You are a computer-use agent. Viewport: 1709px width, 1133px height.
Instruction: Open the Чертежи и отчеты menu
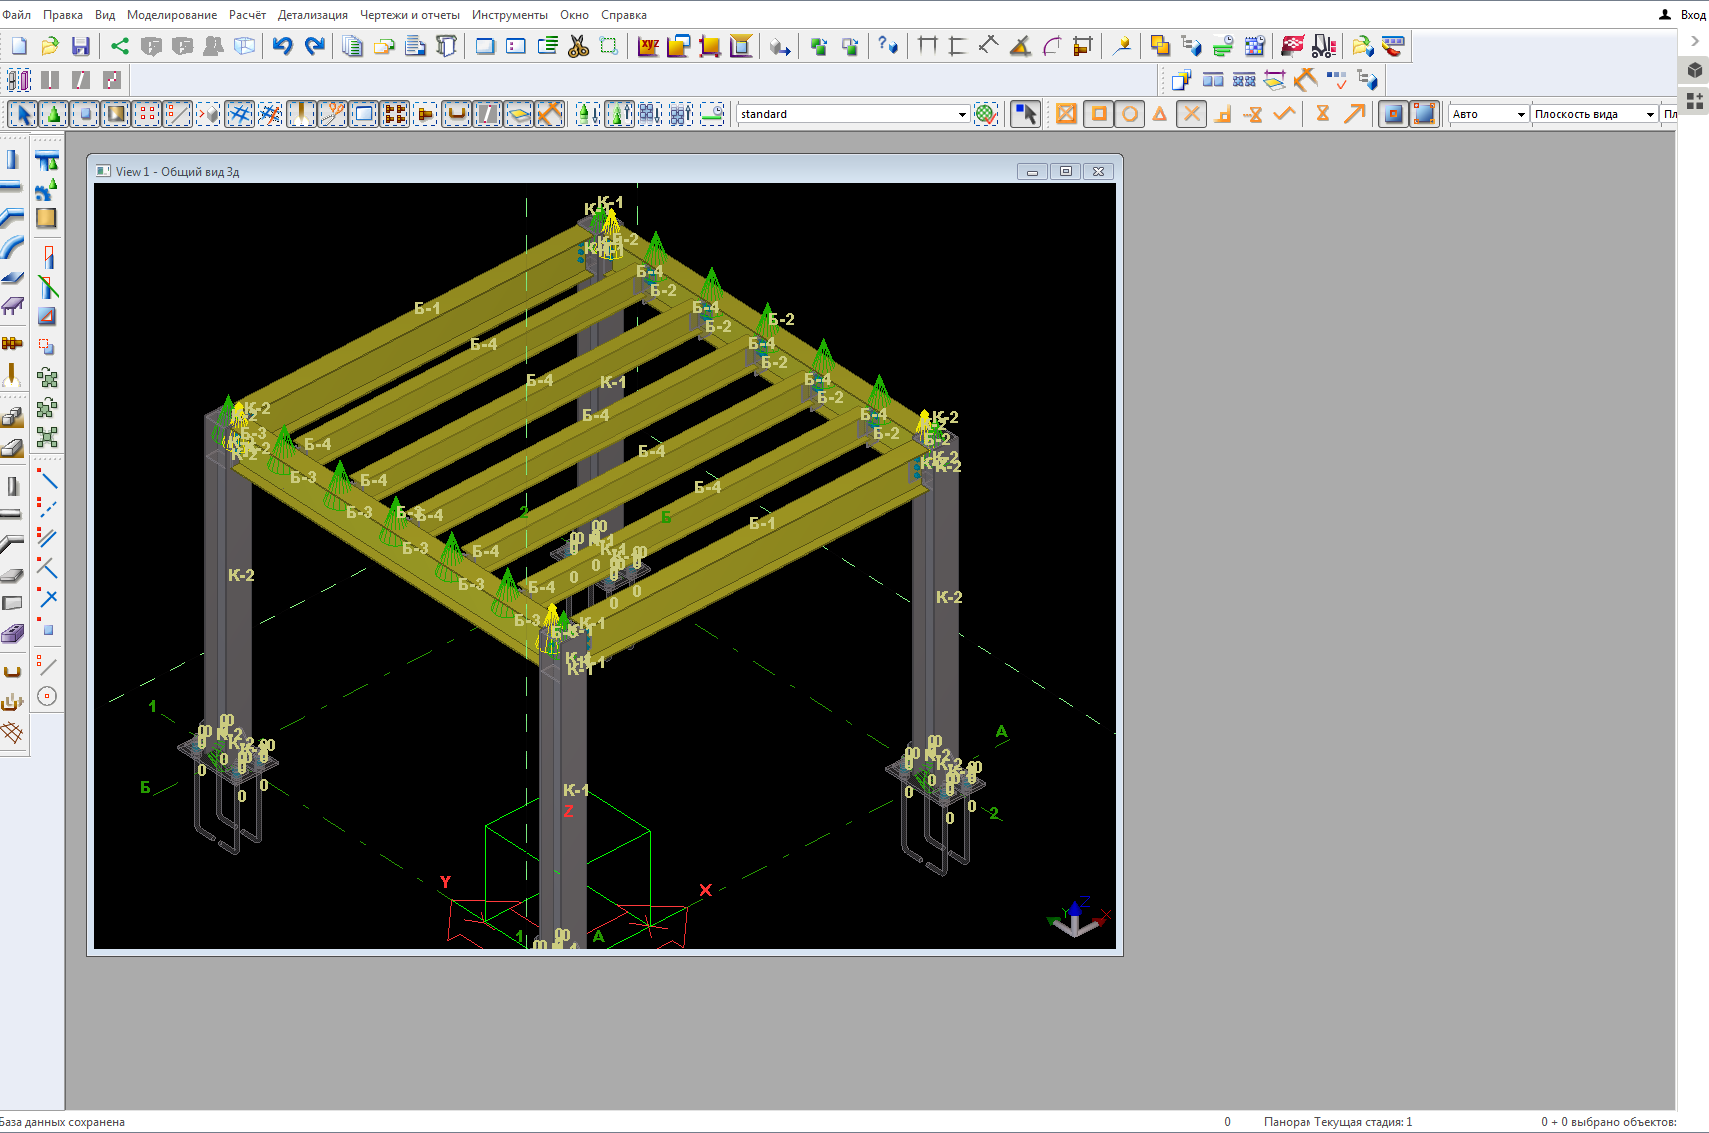(409, 15)
